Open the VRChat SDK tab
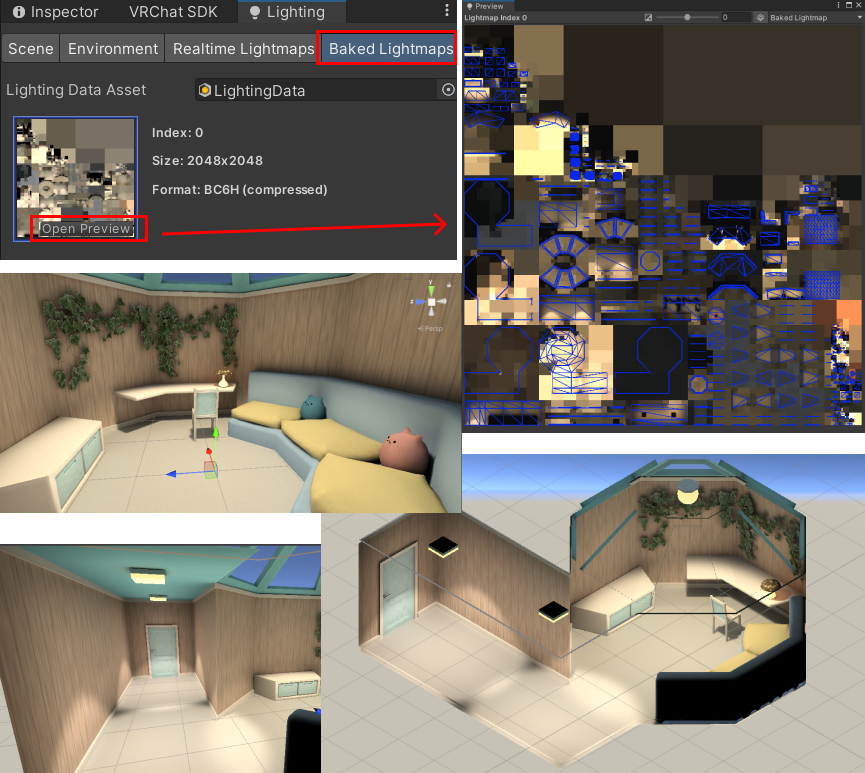The height and width of the screenshot is (773, 865). tap(175, 12)
